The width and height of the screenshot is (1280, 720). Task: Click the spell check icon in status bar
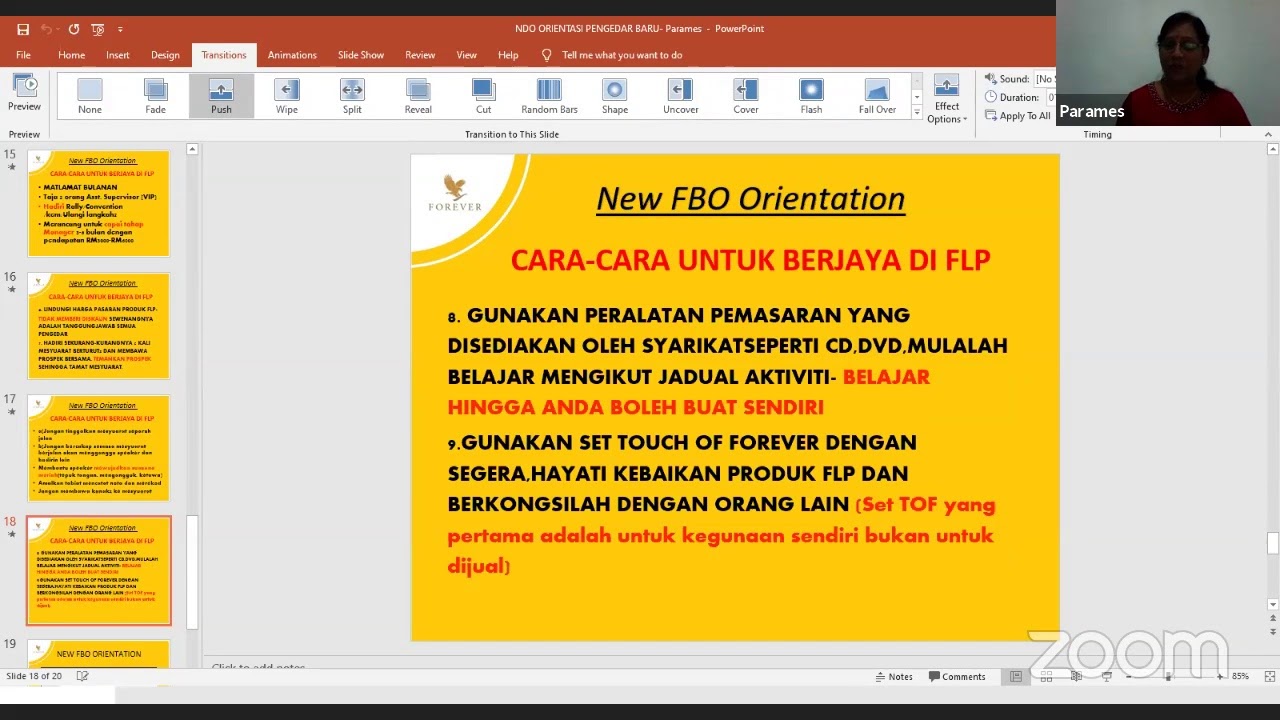[x=83, y=677]
